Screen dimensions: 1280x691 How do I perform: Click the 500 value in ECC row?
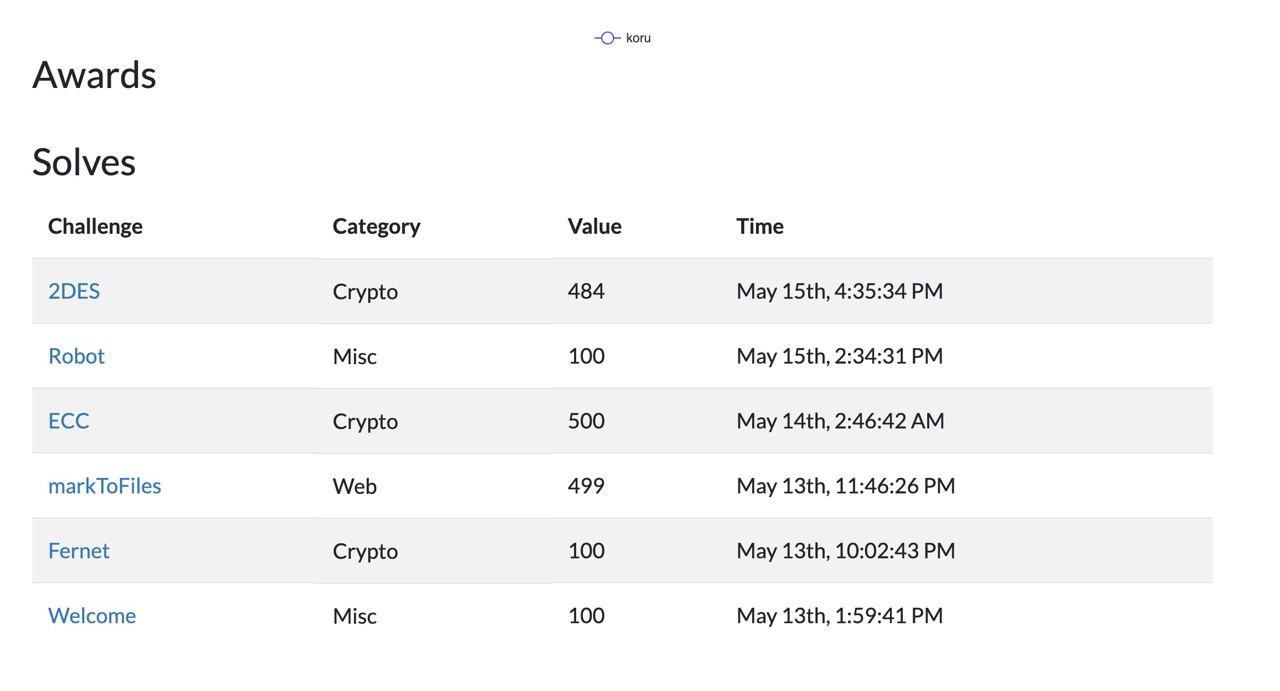[x=586, y=421]
